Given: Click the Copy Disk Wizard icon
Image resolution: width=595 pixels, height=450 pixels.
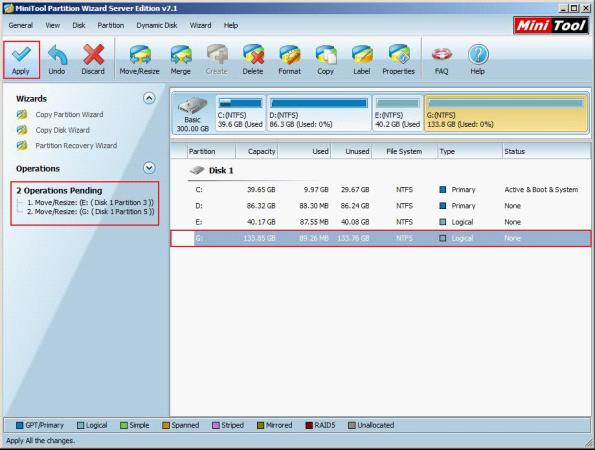Looking at the screenshot, I should coord(22,130).
